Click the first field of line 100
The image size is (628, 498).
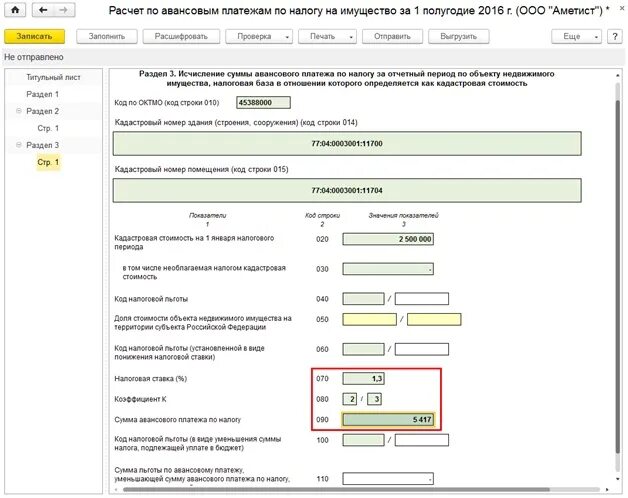pos(363,440)
